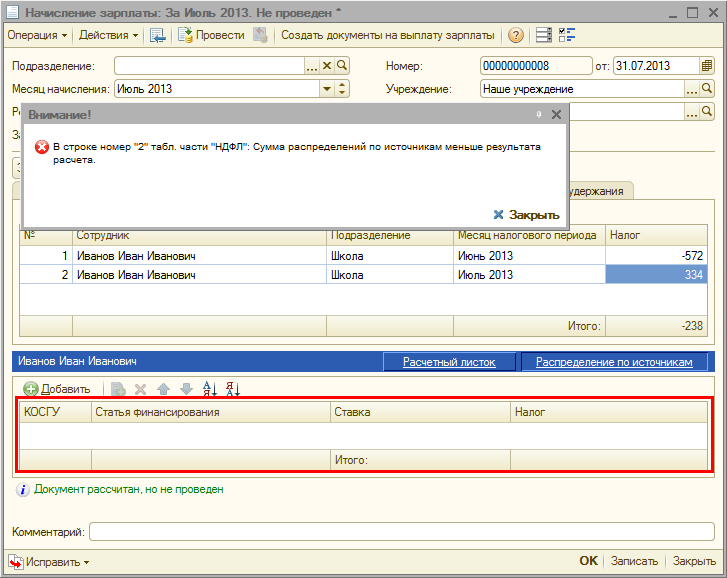Expand the Месяц начисления dropdown arrow
Screen dimensions: 727x578
click(326, 89)
